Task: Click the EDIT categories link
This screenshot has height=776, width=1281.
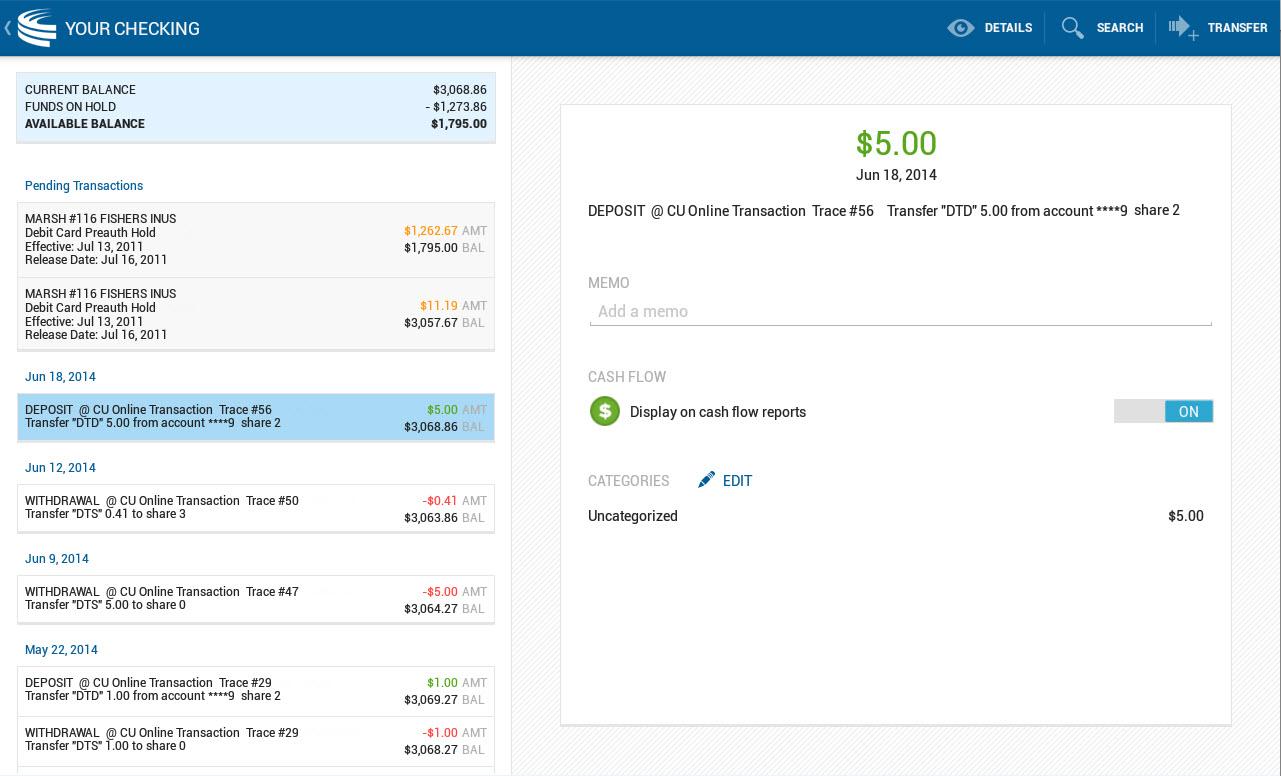Action: coord(737,481)
